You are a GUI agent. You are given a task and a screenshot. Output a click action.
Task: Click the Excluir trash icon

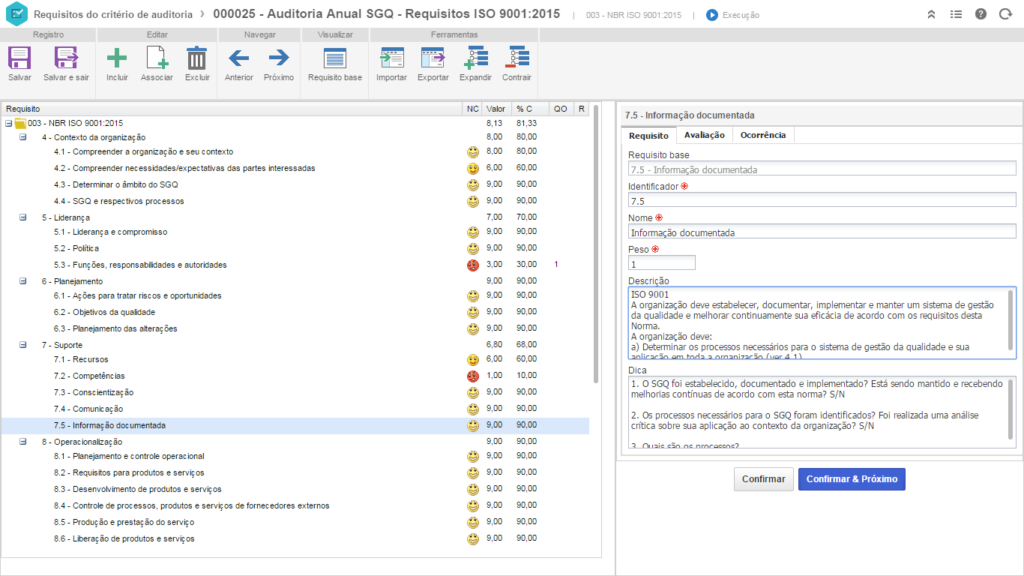(197, 58)
